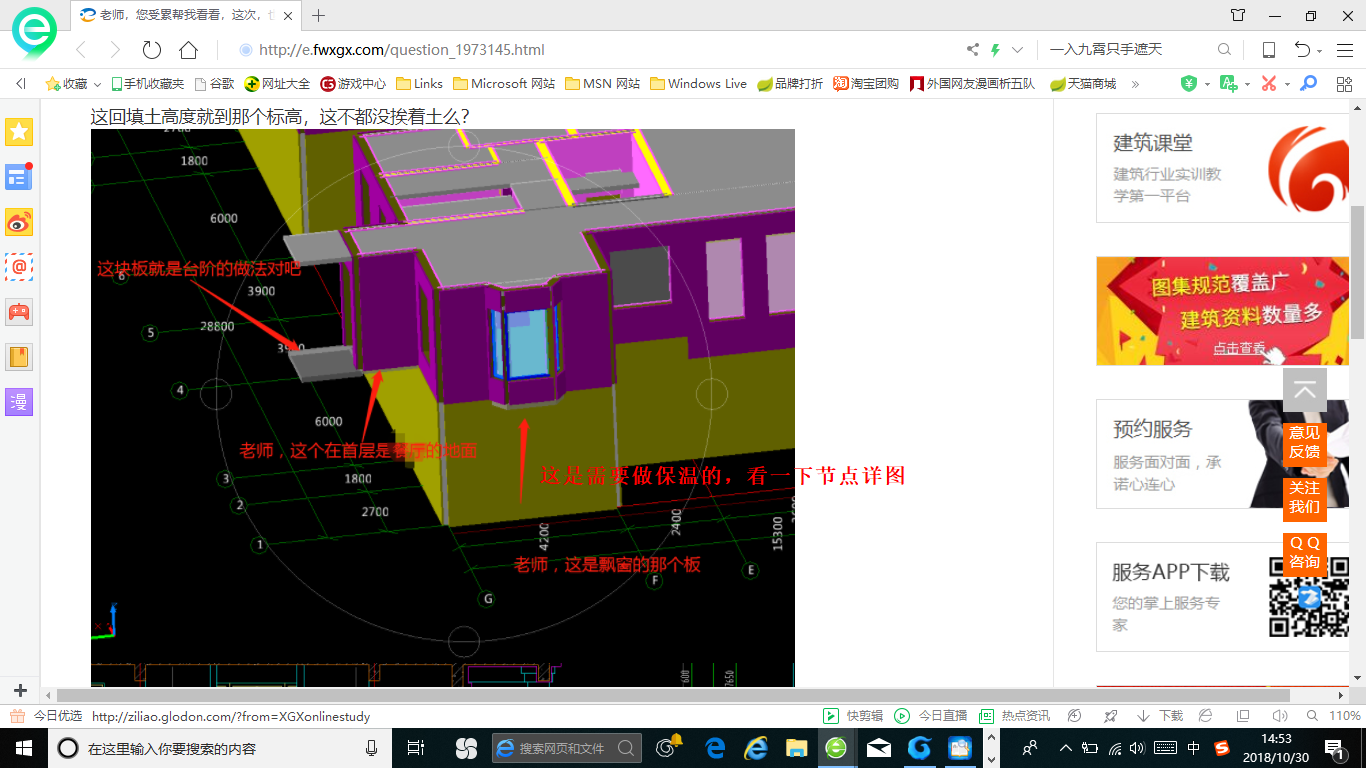Image resolution: width=1366 pixels, height=768 pixels.
Task: Click the blue magnifier extension icon
Action: coord(1308,84)
